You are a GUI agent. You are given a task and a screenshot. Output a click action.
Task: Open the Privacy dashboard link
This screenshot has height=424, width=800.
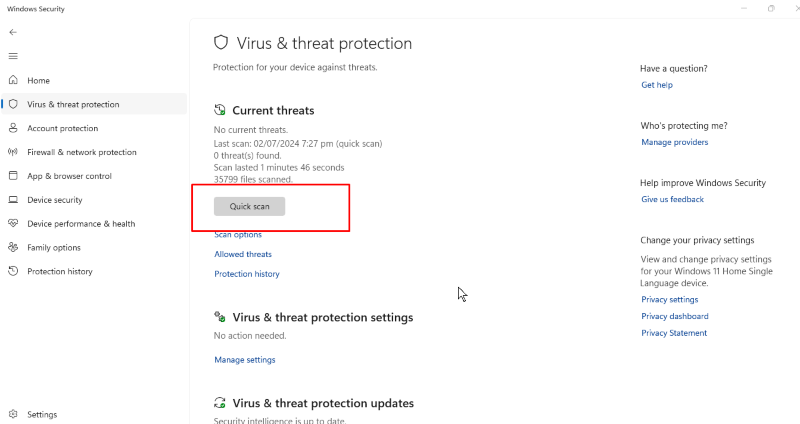point(675,316)
